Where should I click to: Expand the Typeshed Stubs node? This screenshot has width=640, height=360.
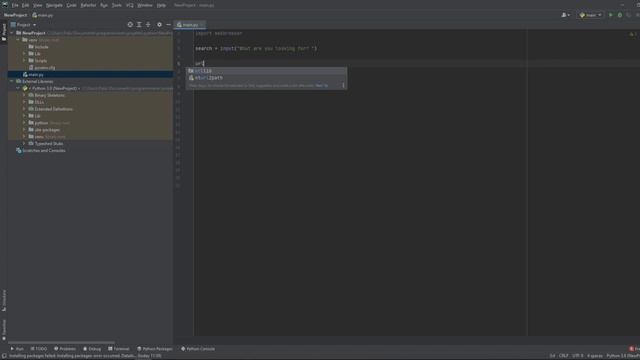coord(24,144)
